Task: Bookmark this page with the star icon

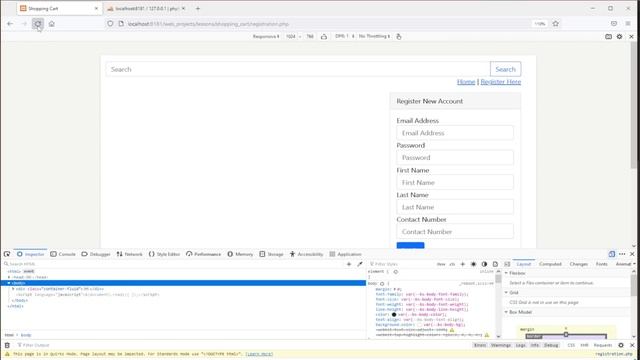Action: point(556,24)
